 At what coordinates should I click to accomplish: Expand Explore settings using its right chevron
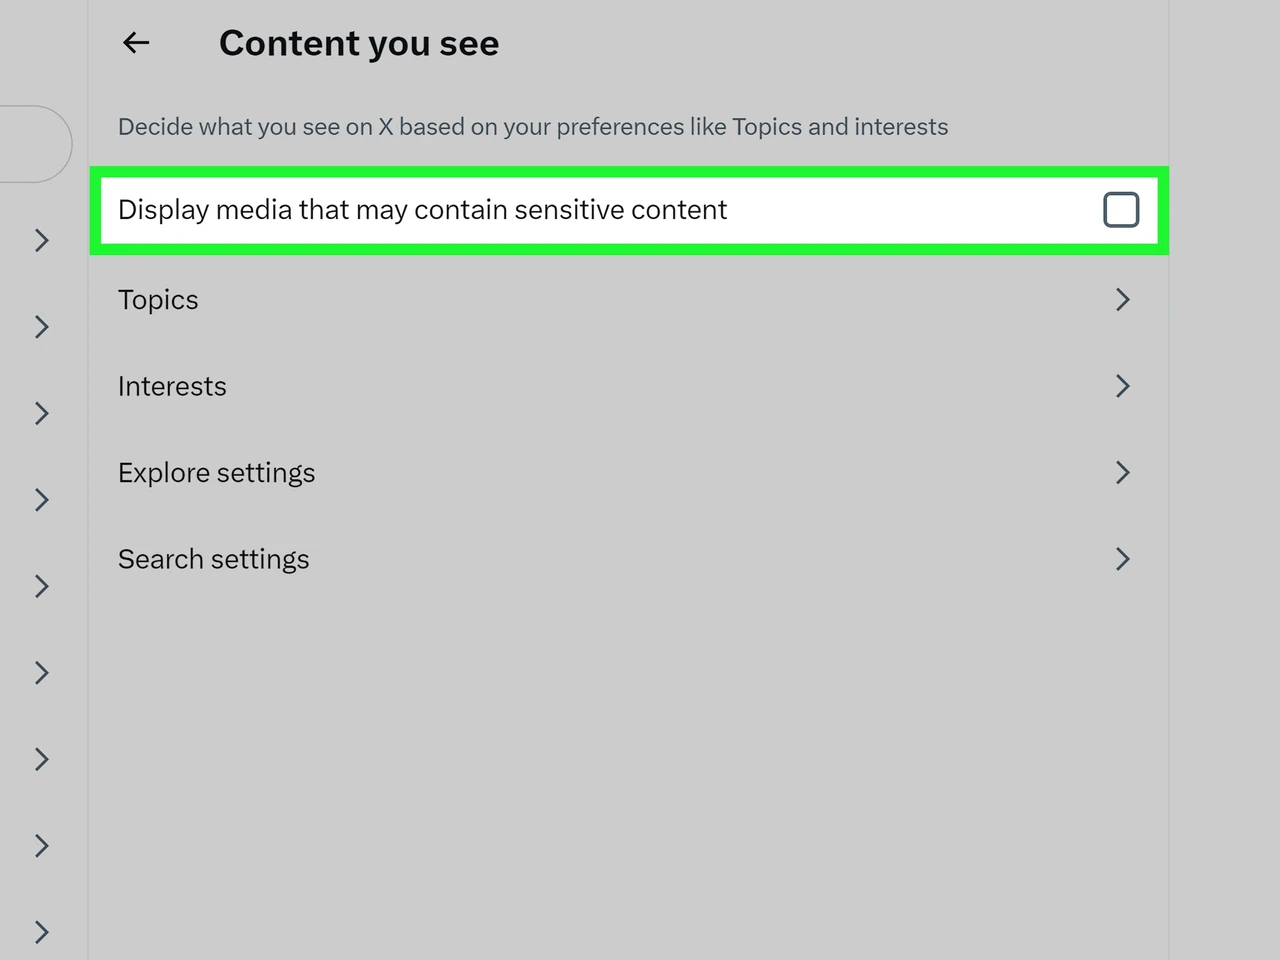coord(1123,472)
